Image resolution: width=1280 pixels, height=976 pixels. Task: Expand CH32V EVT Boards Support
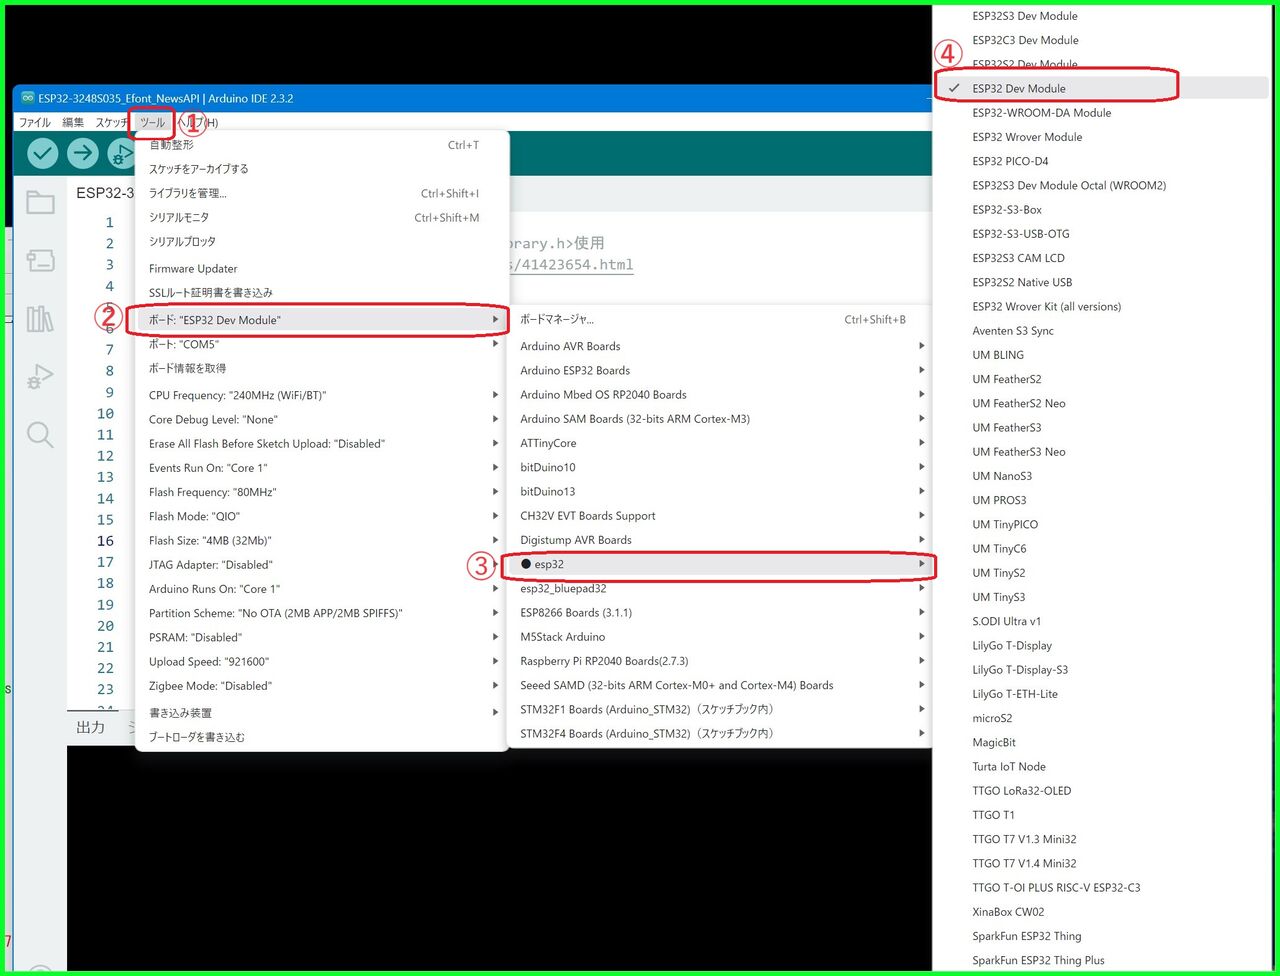[719, 515]
